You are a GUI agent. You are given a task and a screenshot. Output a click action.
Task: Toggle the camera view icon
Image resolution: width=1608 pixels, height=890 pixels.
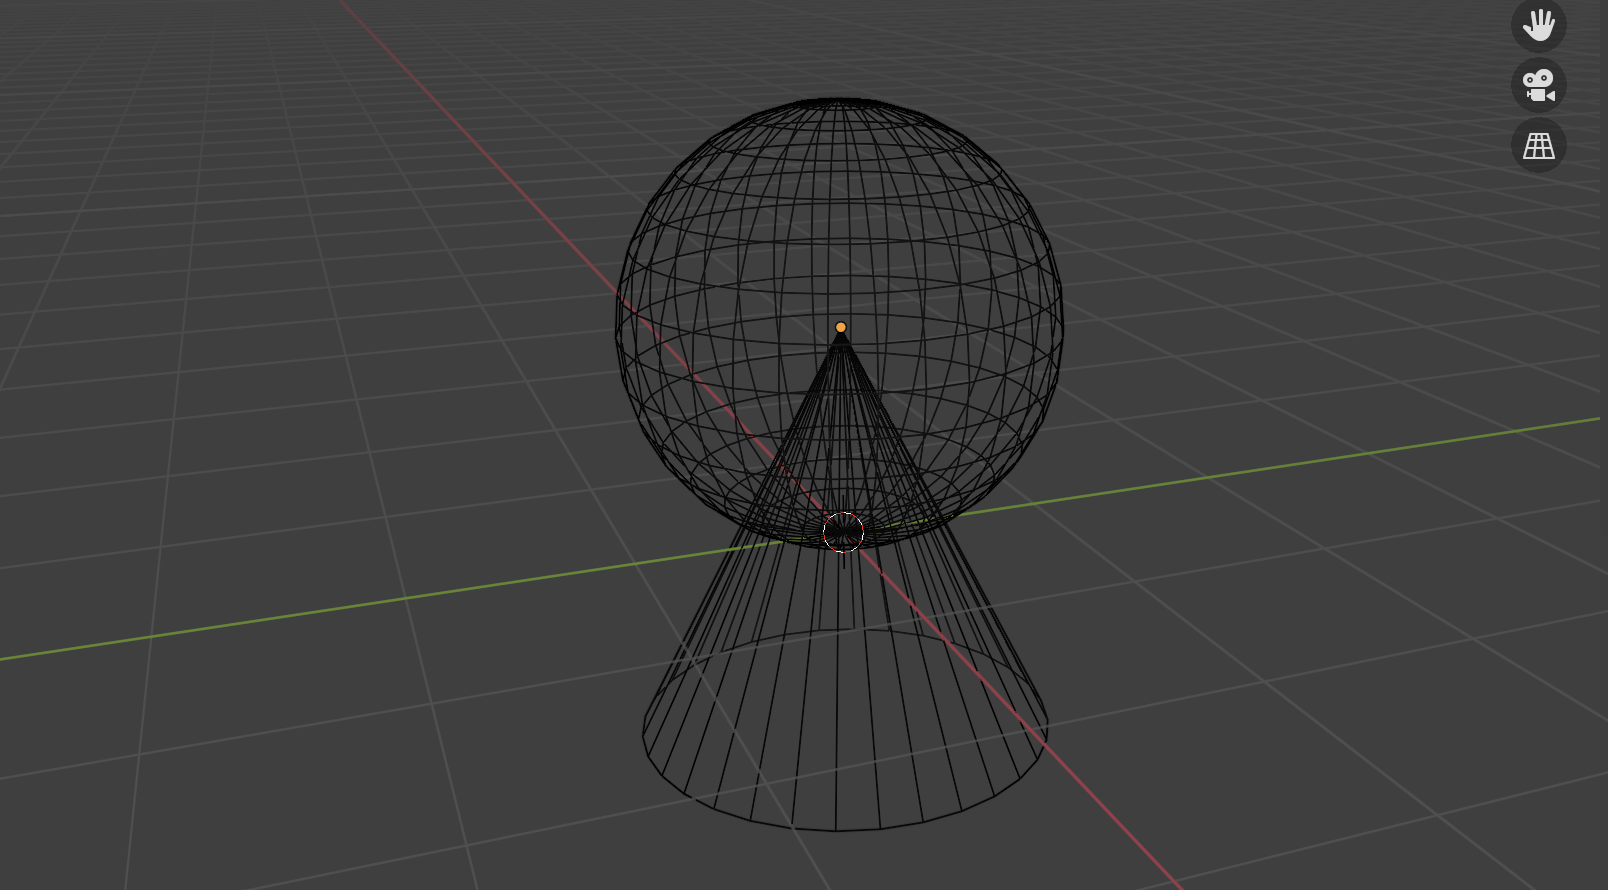pos(1538,85)
